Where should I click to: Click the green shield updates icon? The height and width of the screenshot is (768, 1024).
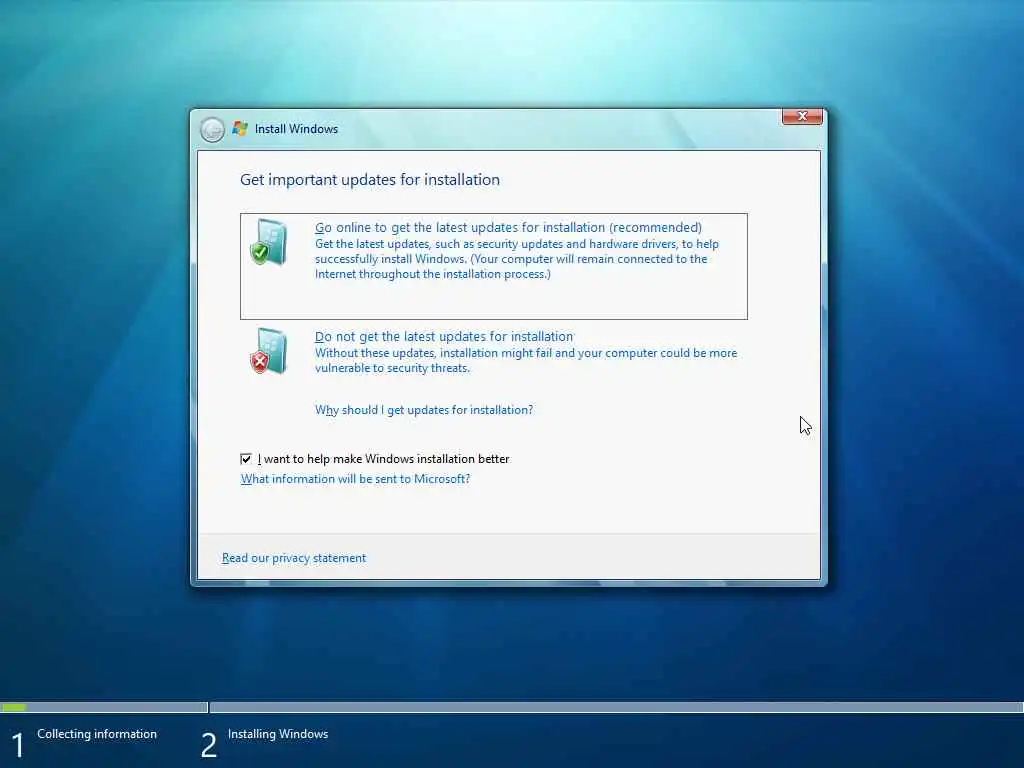[x=269, y=242]
